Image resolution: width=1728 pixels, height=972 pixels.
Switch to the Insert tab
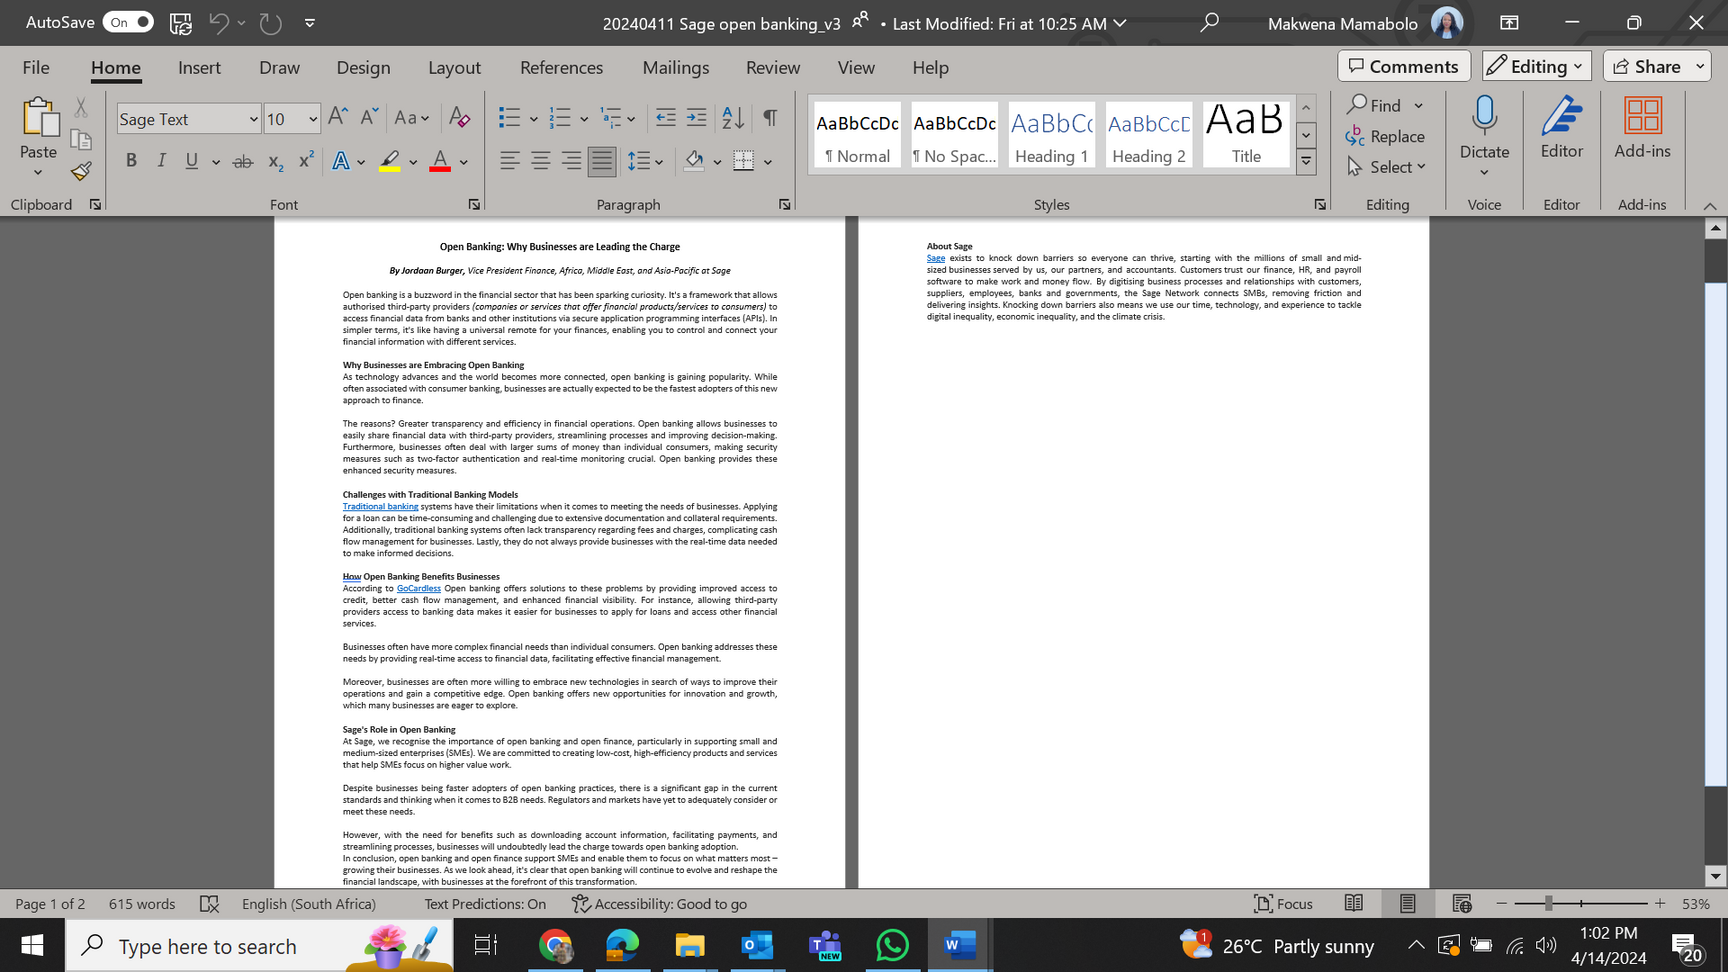[x=199, y=67]
